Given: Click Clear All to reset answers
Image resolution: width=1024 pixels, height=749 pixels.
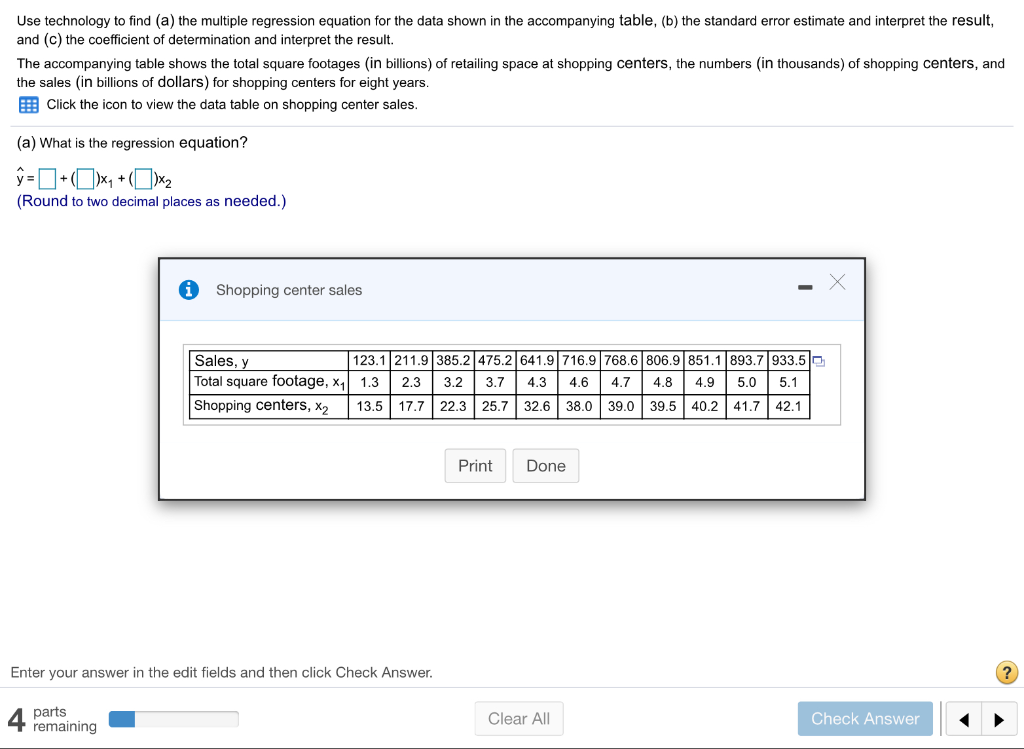Looking at the screenshot, I should (518, 718).
